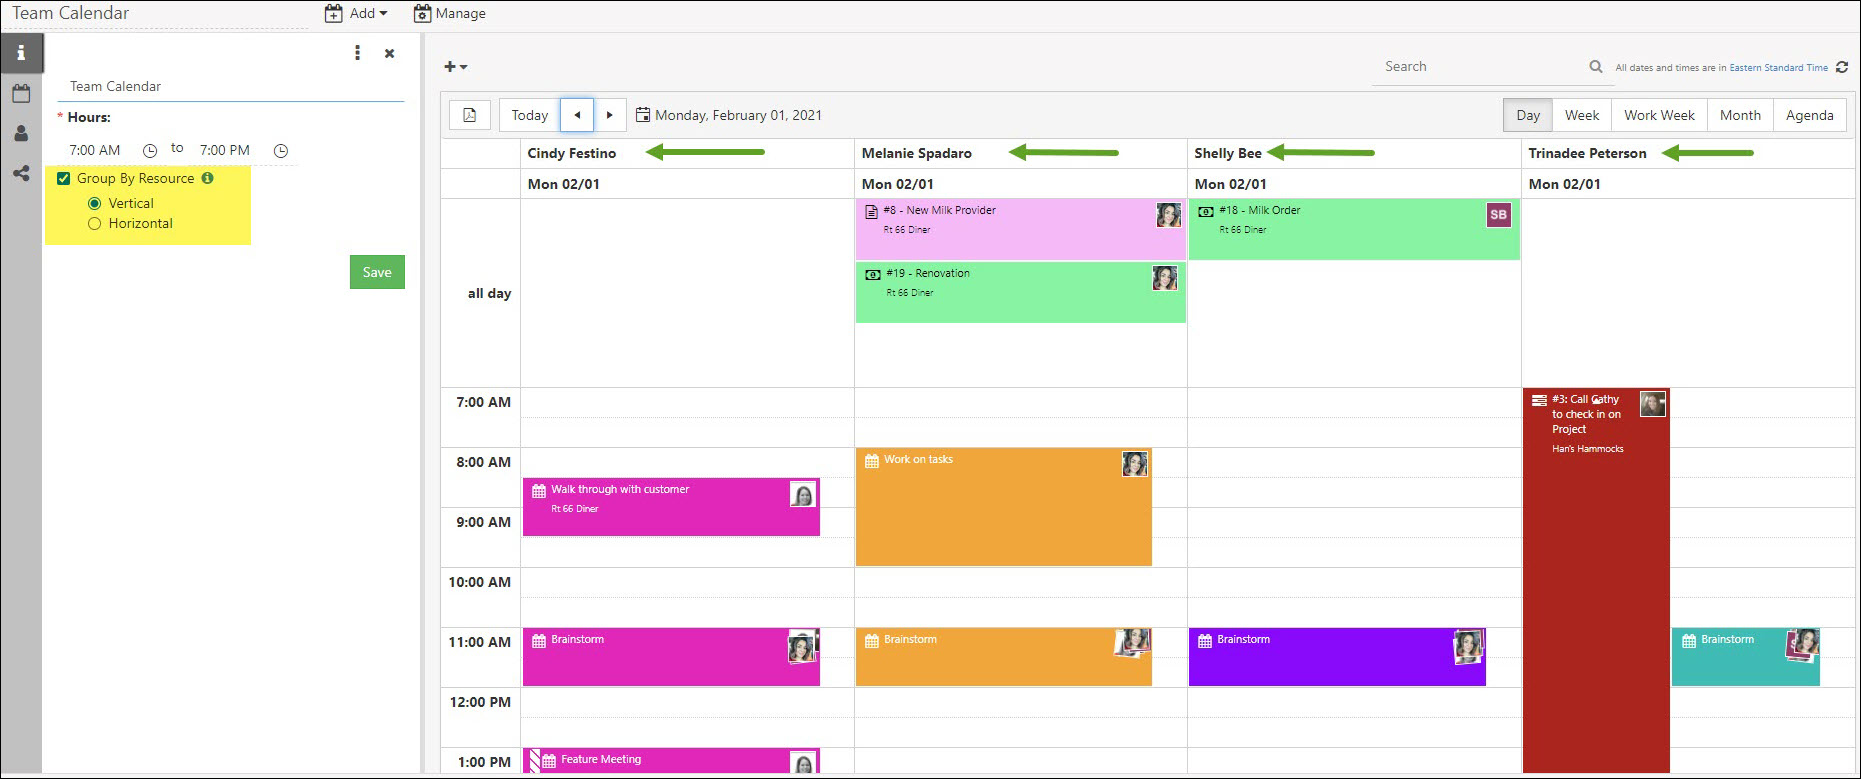1861x779 pixels.
Task: Click the search magnifier icon
Action: [1596, 67]
